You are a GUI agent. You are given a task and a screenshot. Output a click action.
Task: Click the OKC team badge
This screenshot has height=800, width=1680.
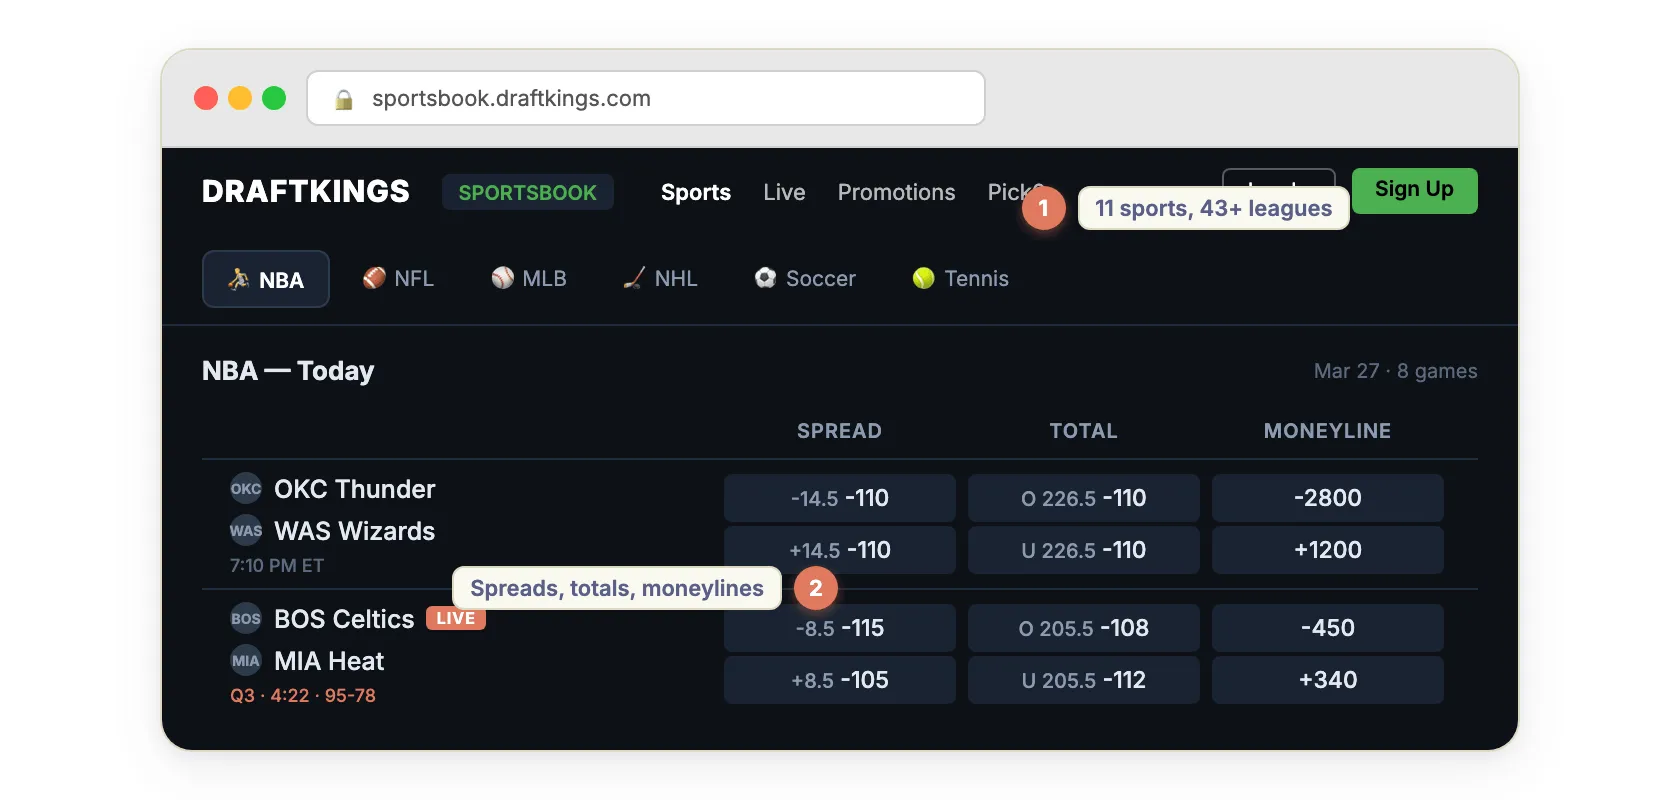point(246,489)
